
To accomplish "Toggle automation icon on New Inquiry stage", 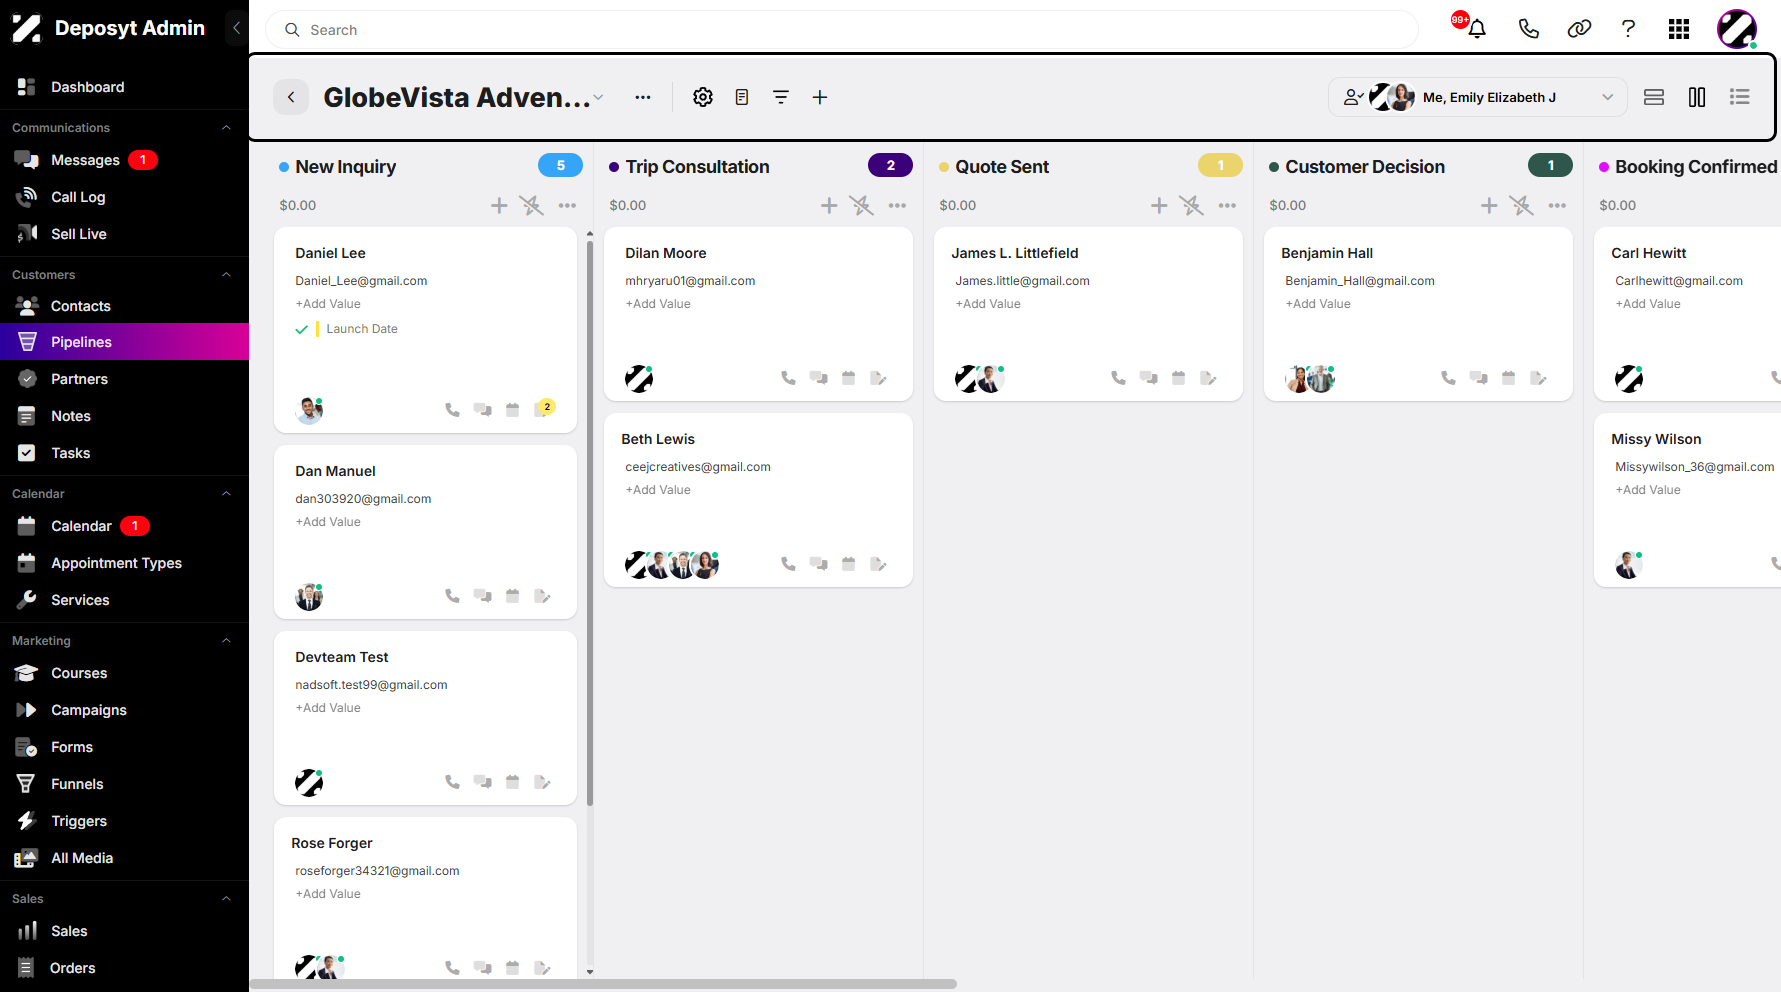I will coord(531,205).
